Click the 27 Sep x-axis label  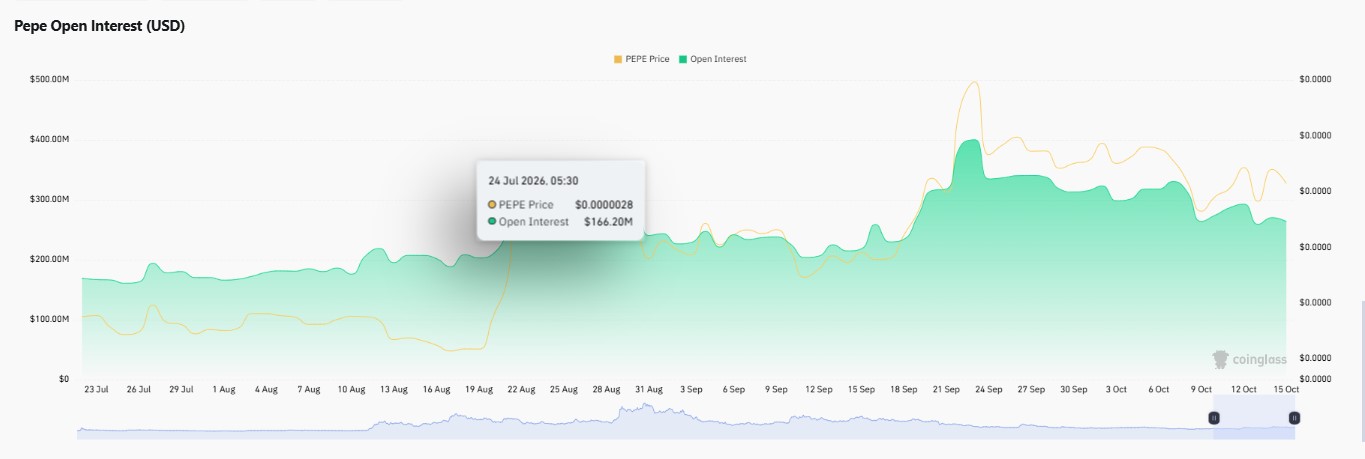point(1031,388)
